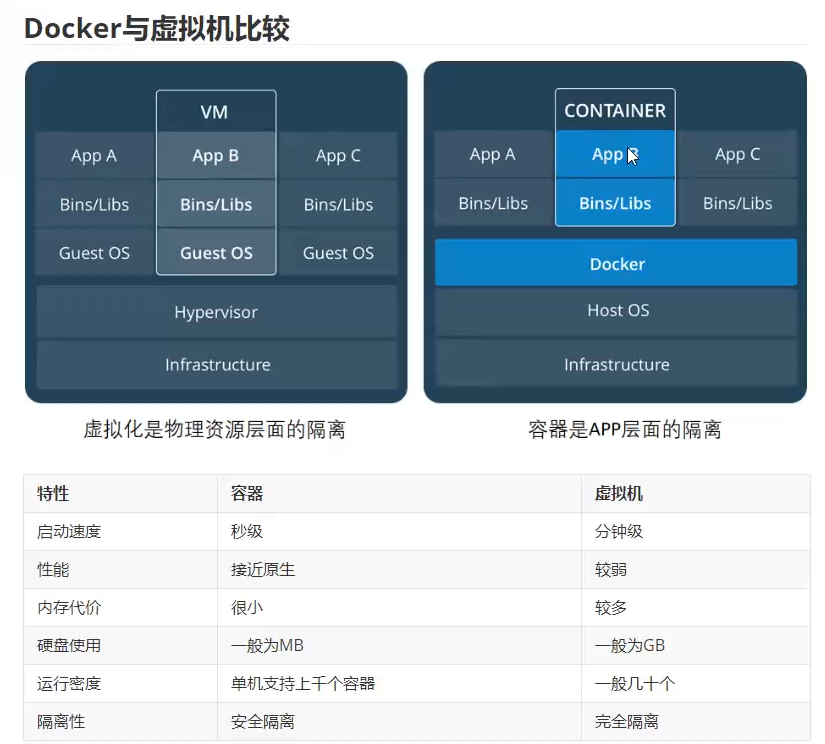Click the Host OS layer

[x=616, y=310]
